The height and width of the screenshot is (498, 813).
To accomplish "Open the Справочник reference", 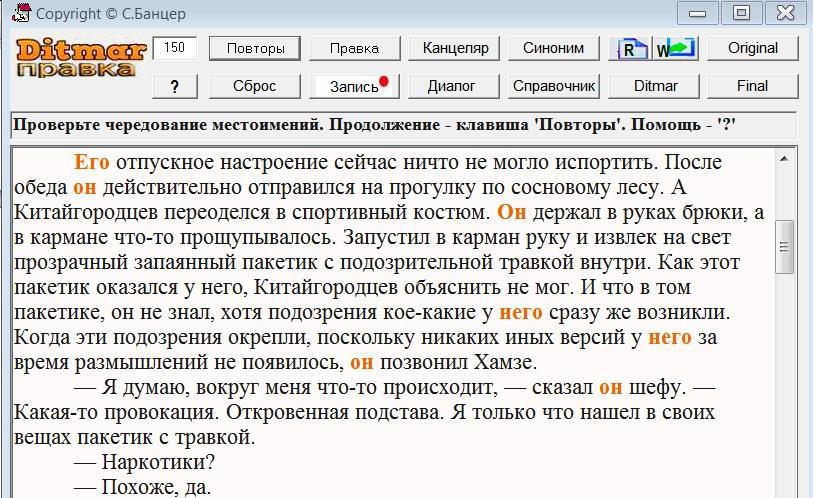I will click(x=554, y=86).
